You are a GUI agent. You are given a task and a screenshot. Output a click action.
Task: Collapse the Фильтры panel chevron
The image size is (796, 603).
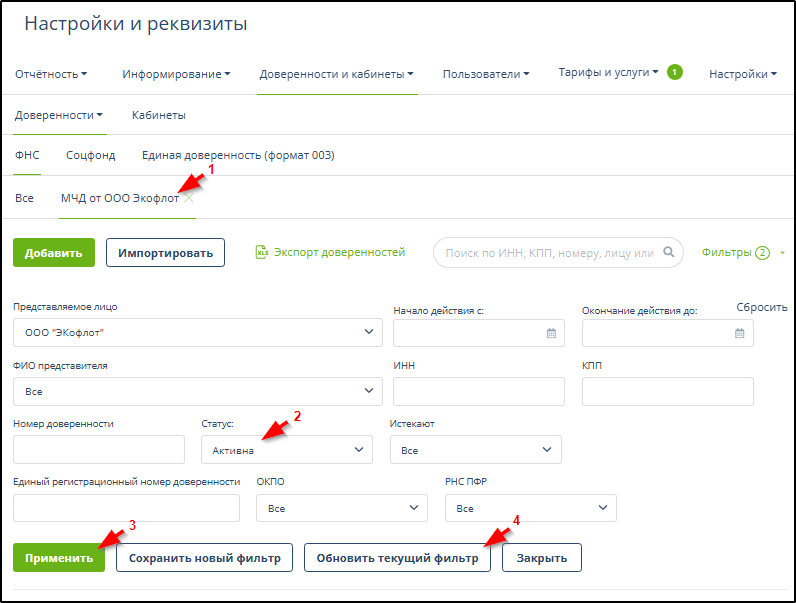[782, 253]
